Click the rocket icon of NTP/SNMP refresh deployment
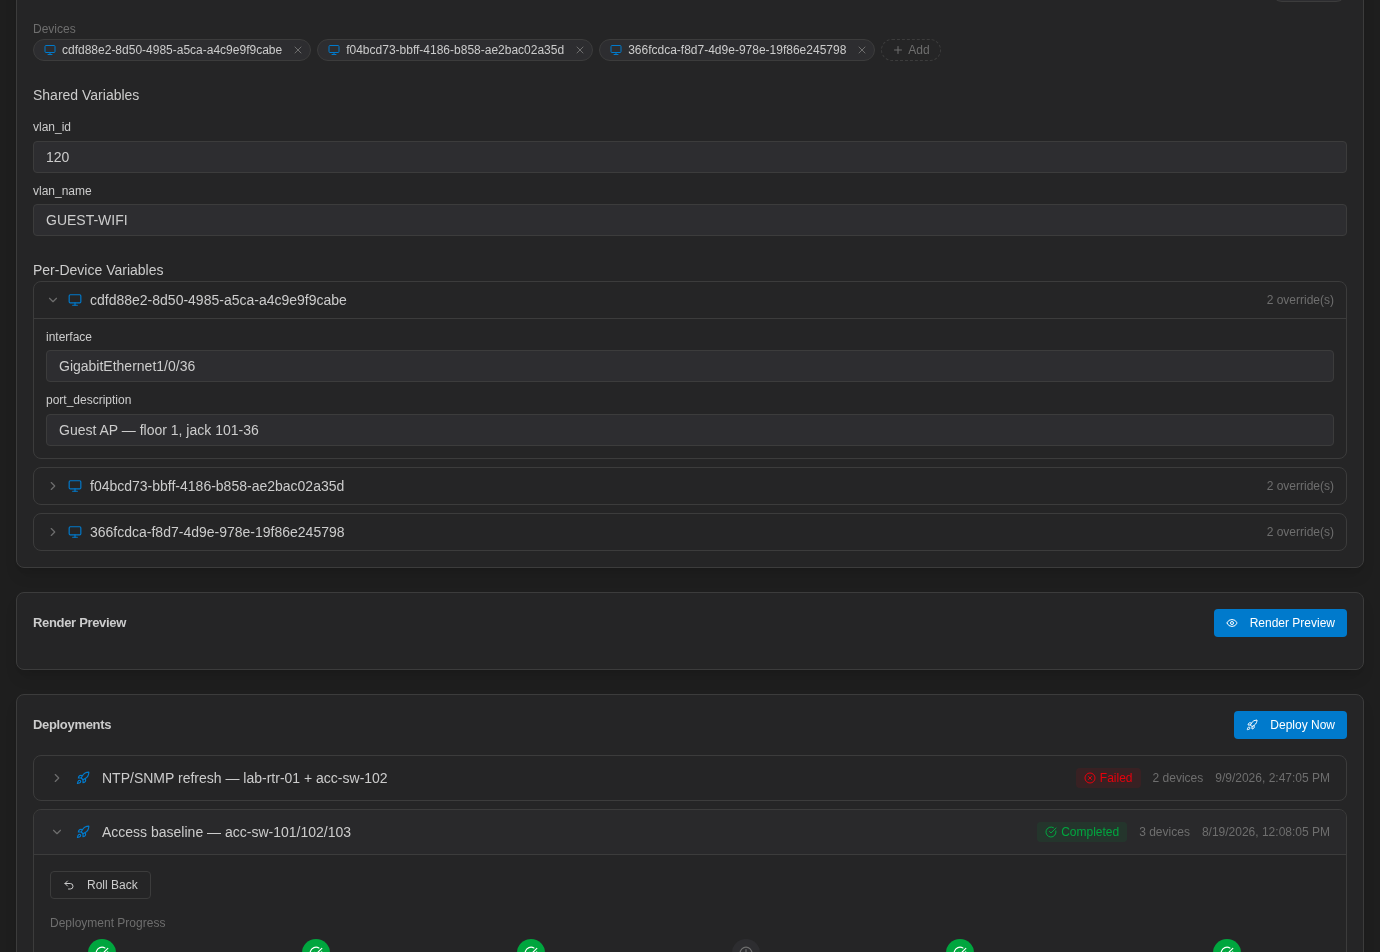This screenshot has height=952, width=1380. coord(83,778)
